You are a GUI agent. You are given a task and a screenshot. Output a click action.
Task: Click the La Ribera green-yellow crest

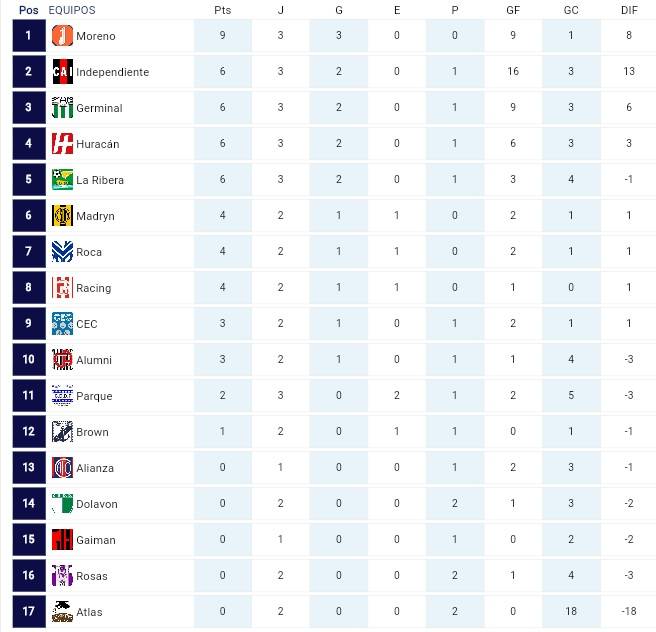pyautogui.click(x=62, y=179)
